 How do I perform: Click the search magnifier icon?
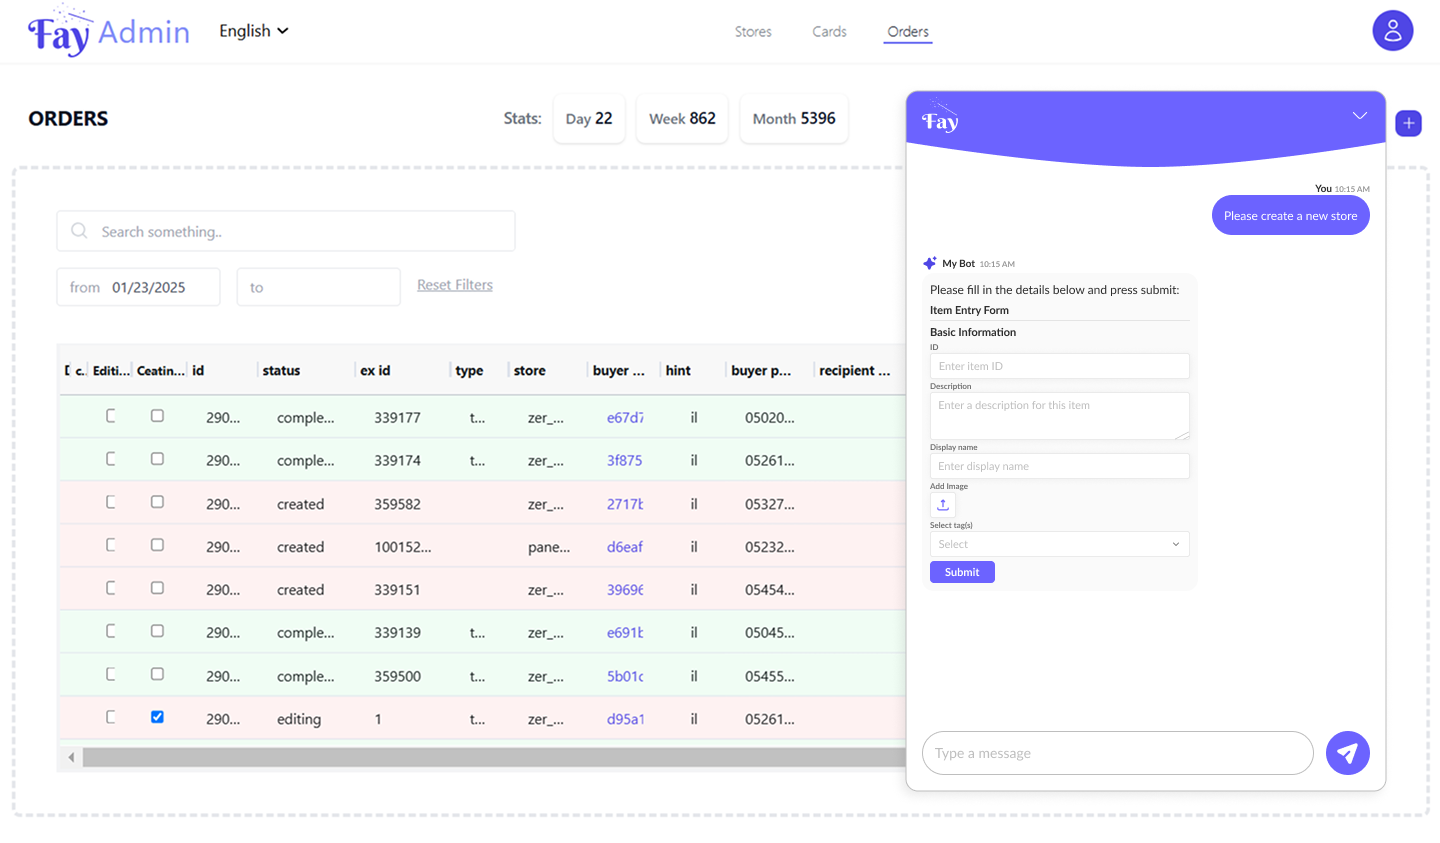(x=79, y=231)
